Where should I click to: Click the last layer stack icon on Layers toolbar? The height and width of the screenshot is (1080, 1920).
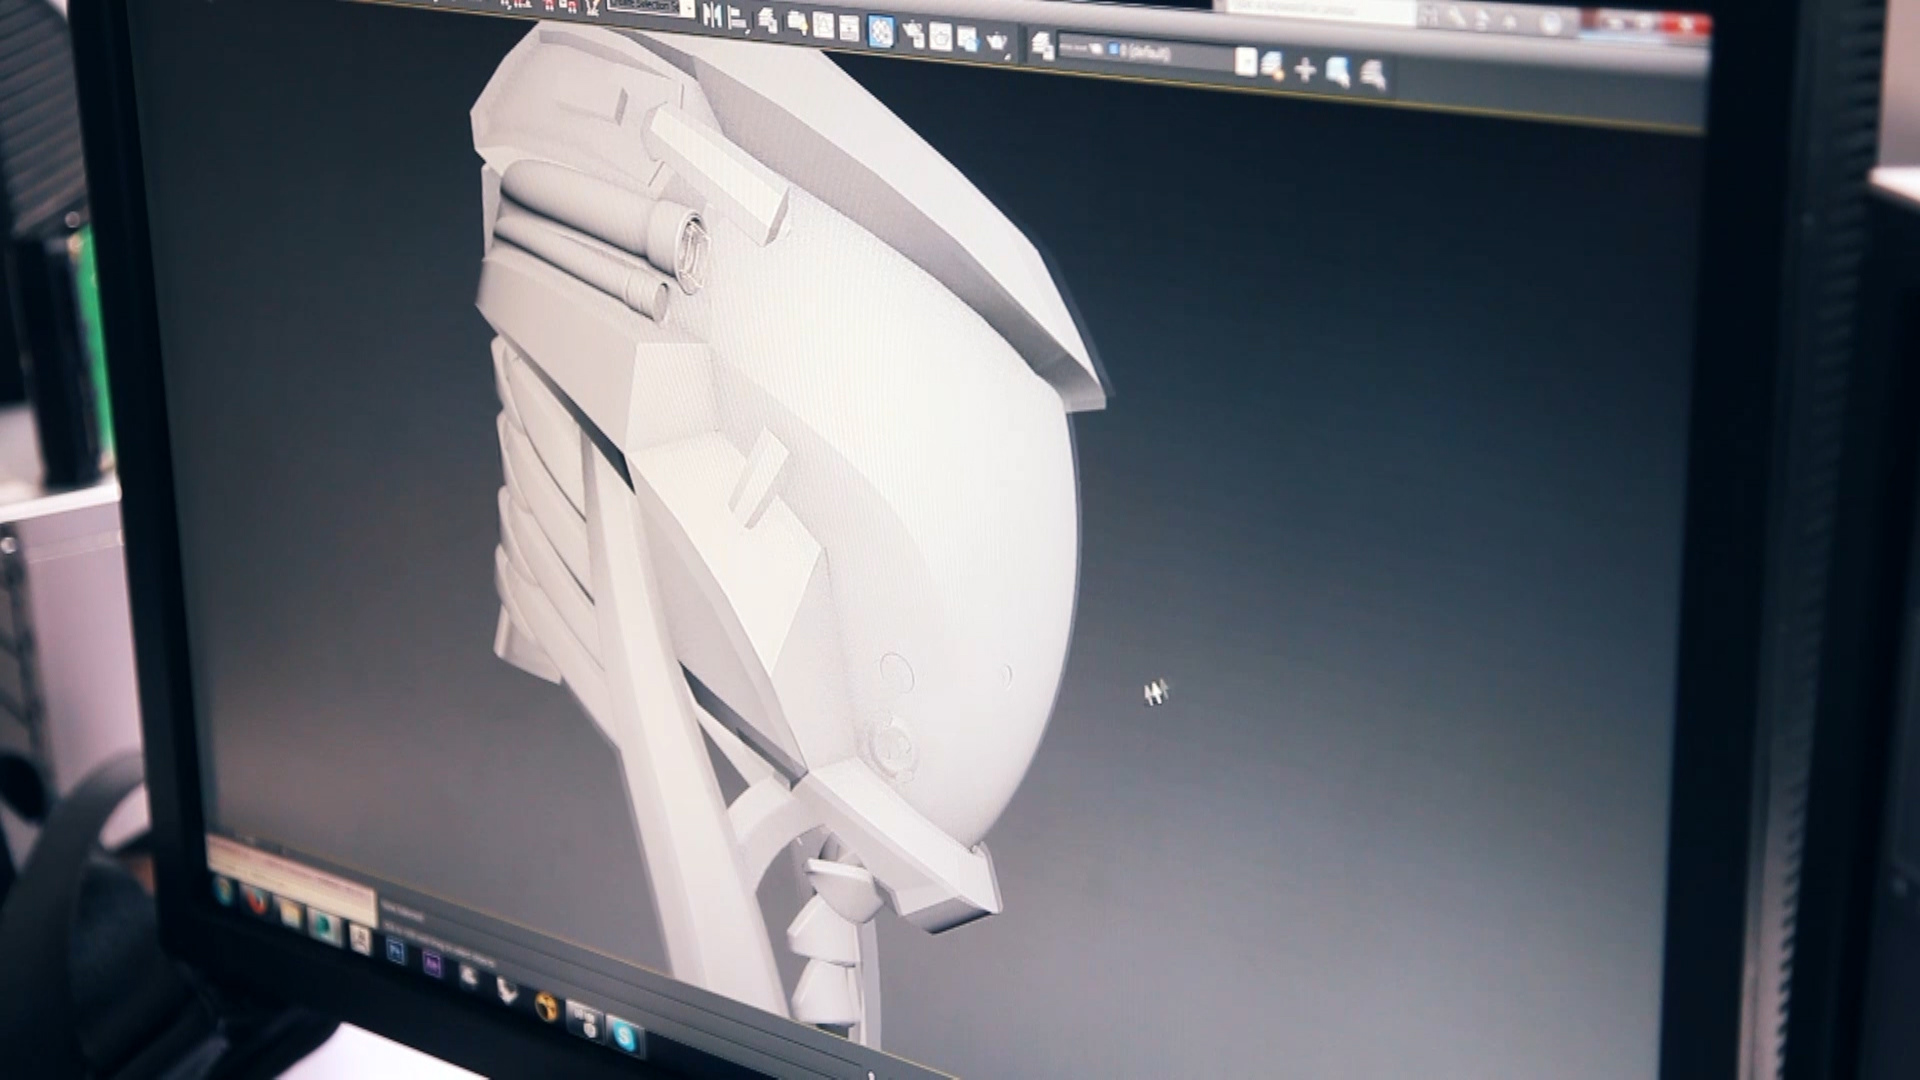[x=1374, y=74]
